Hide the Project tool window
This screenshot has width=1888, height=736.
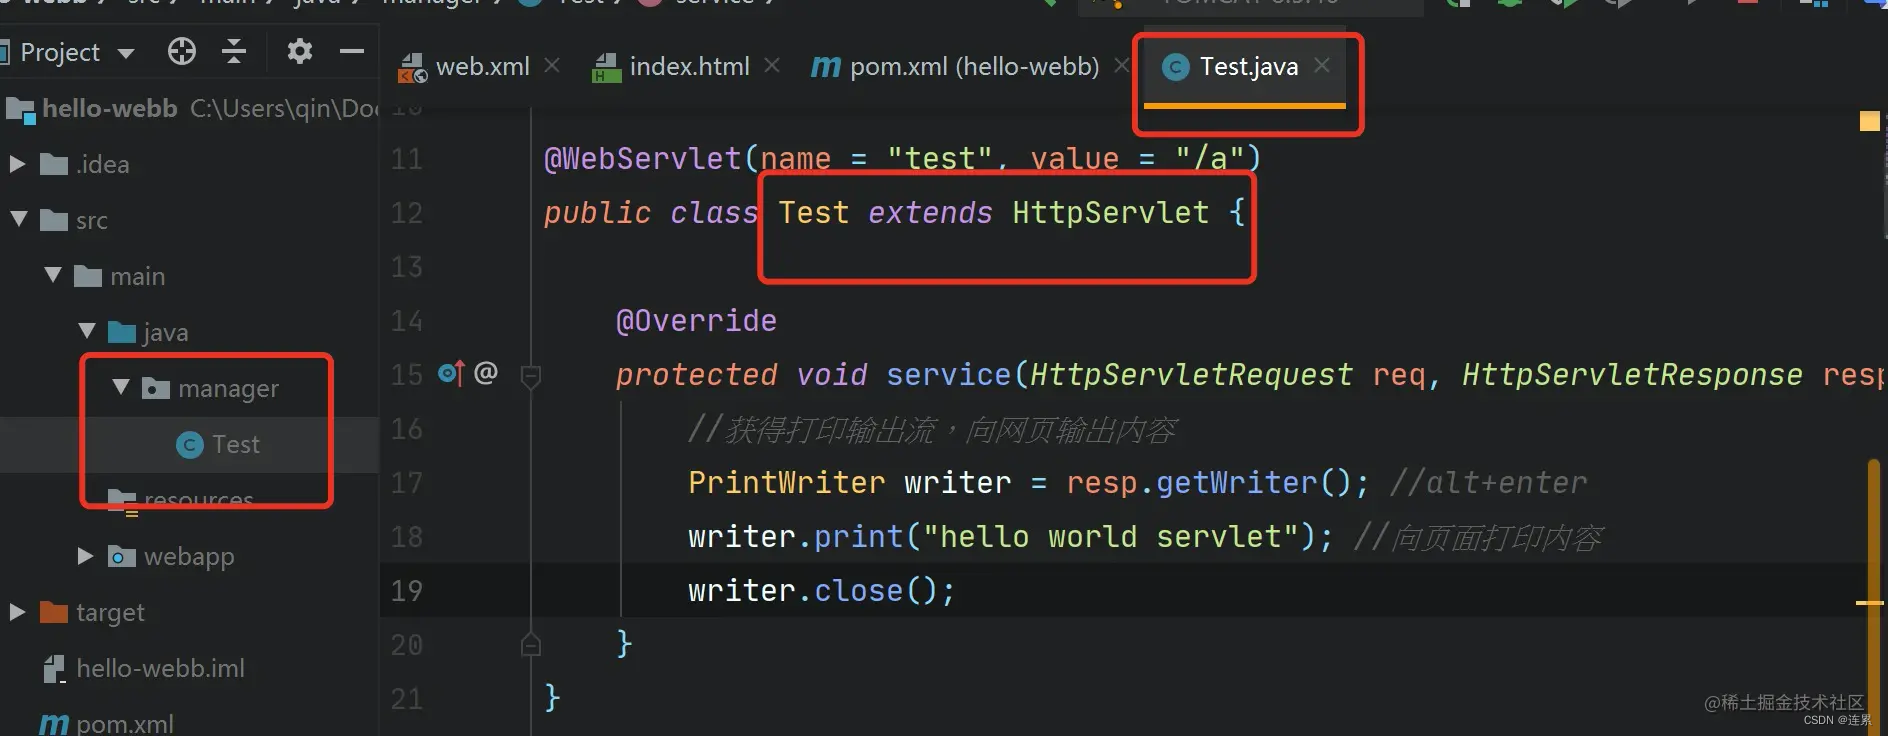click(351, 51)
